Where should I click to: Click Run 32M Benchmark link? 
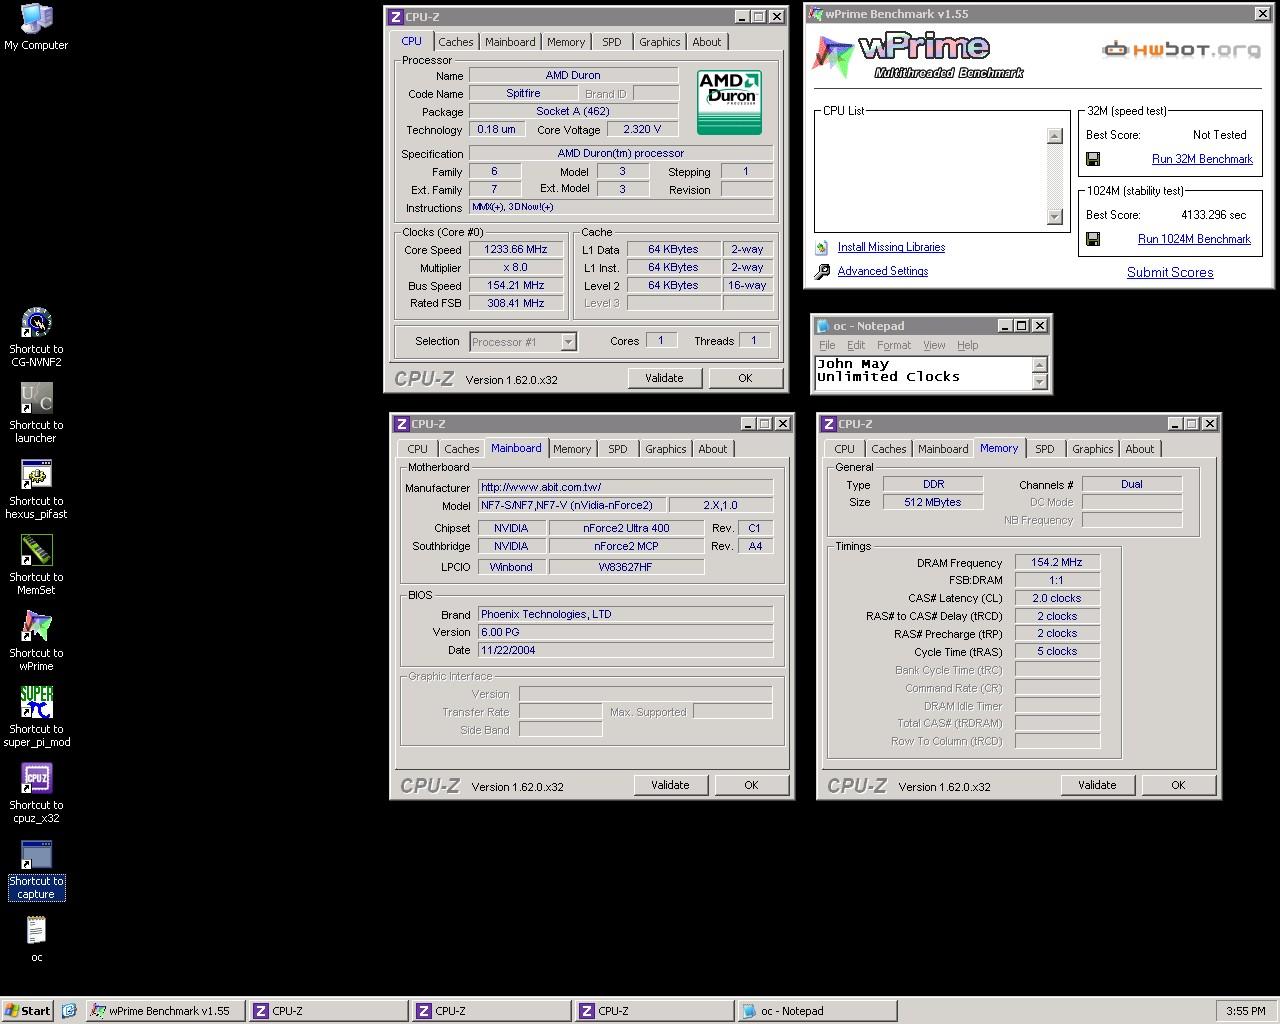tap(1202, 159)
